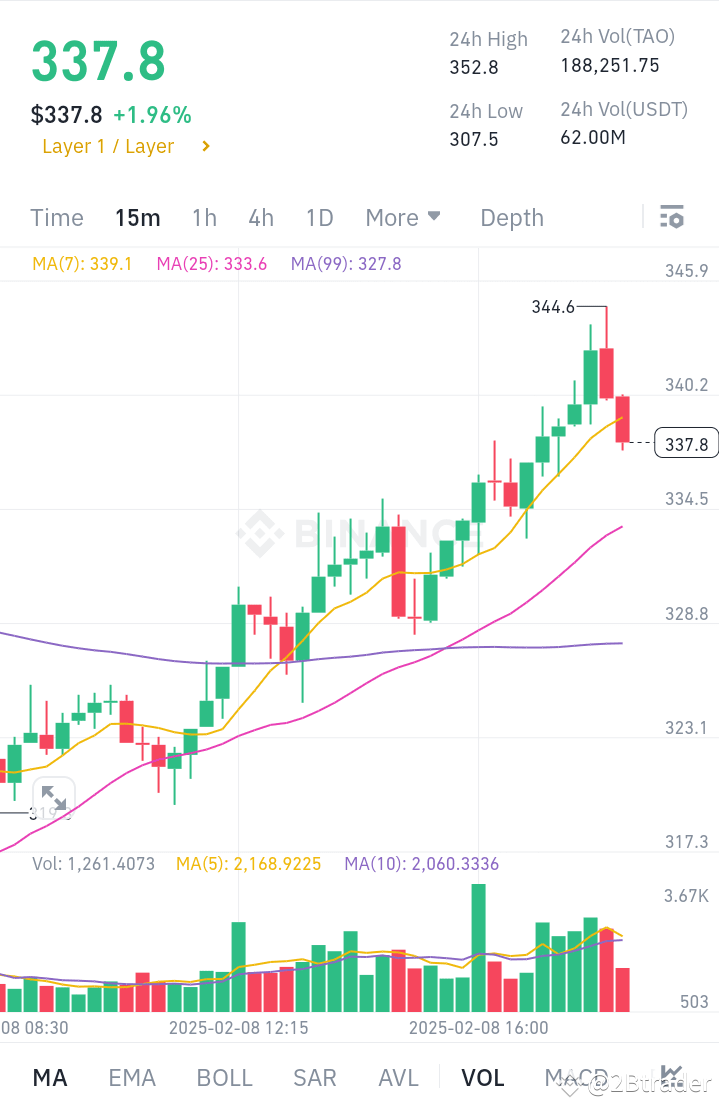Click the tallest green volume bar
Viewport: 719px width, 1106px height.
coord(478,948)
